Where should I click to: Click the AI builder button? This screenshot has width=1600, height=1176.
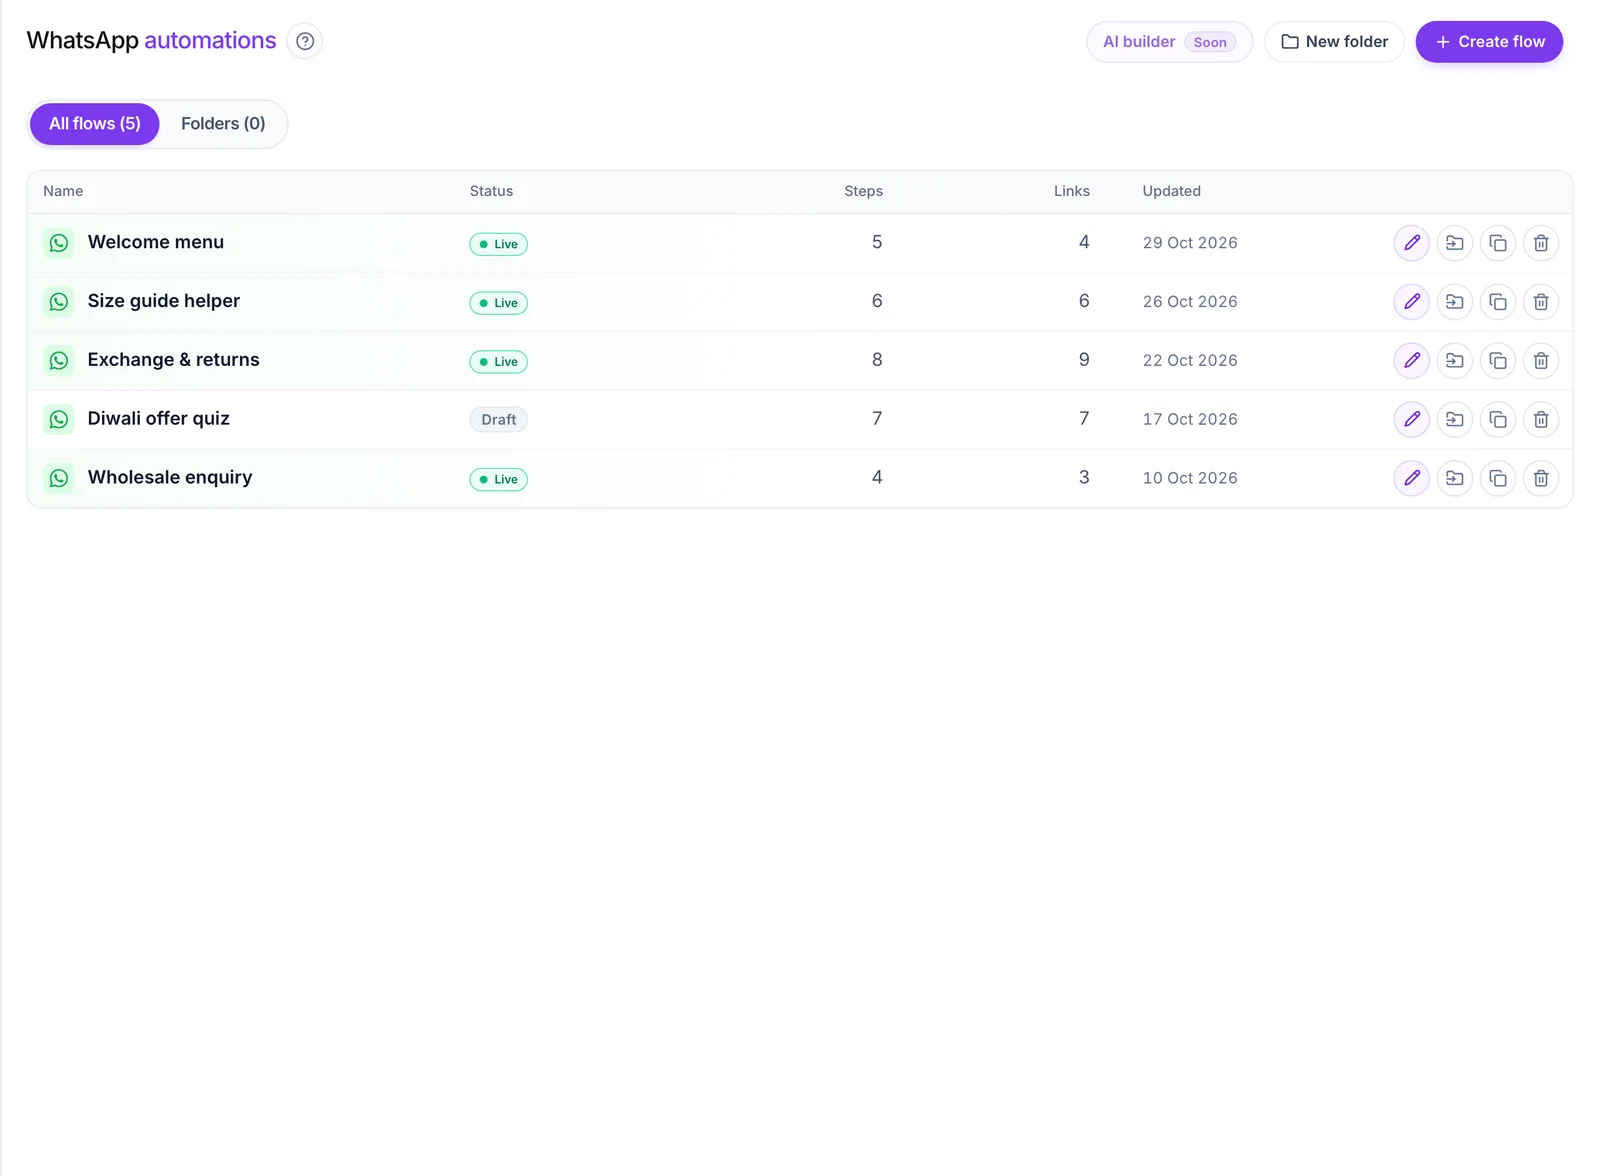tap(1169, 42)
